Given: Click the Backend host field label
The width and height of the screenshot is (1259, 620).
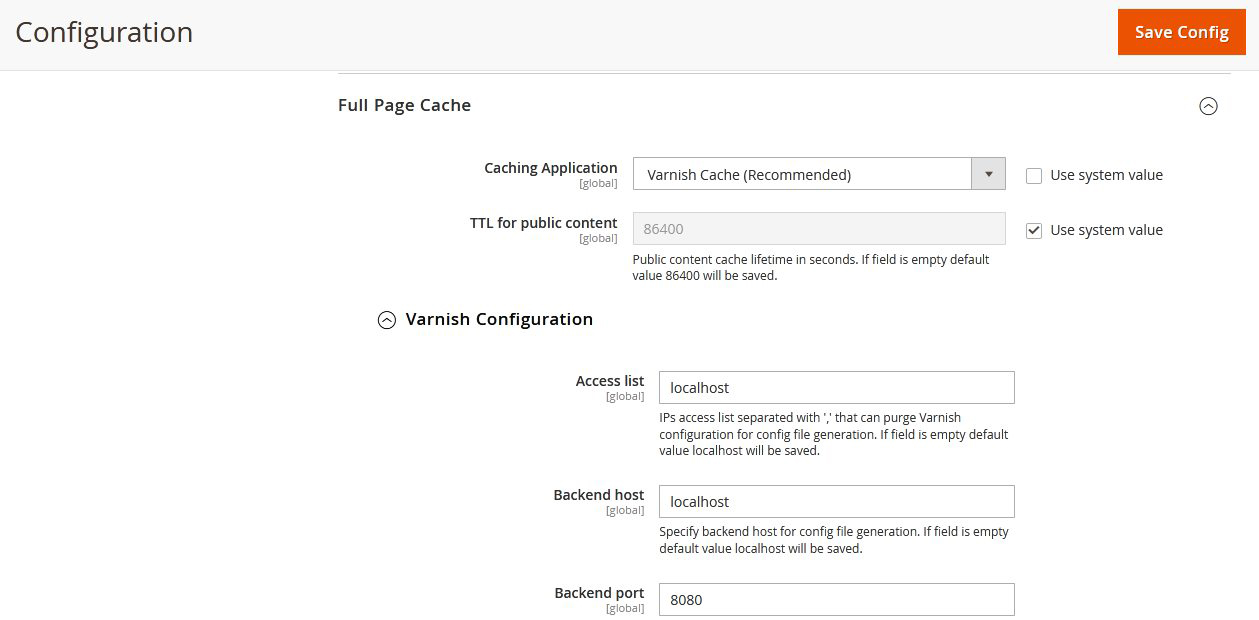Looking at the screenshot, I should 598,495.
